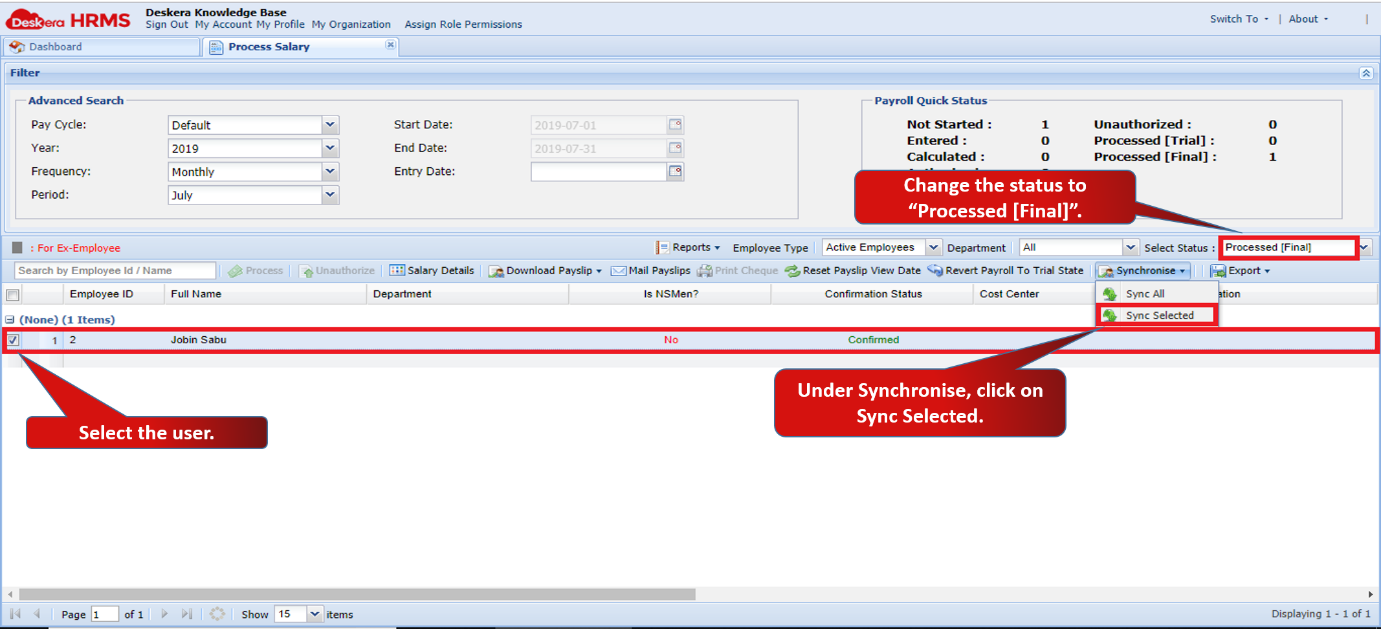Open the Select Status dropdown
The image size is (1381, 629).
click(1365, 247)
